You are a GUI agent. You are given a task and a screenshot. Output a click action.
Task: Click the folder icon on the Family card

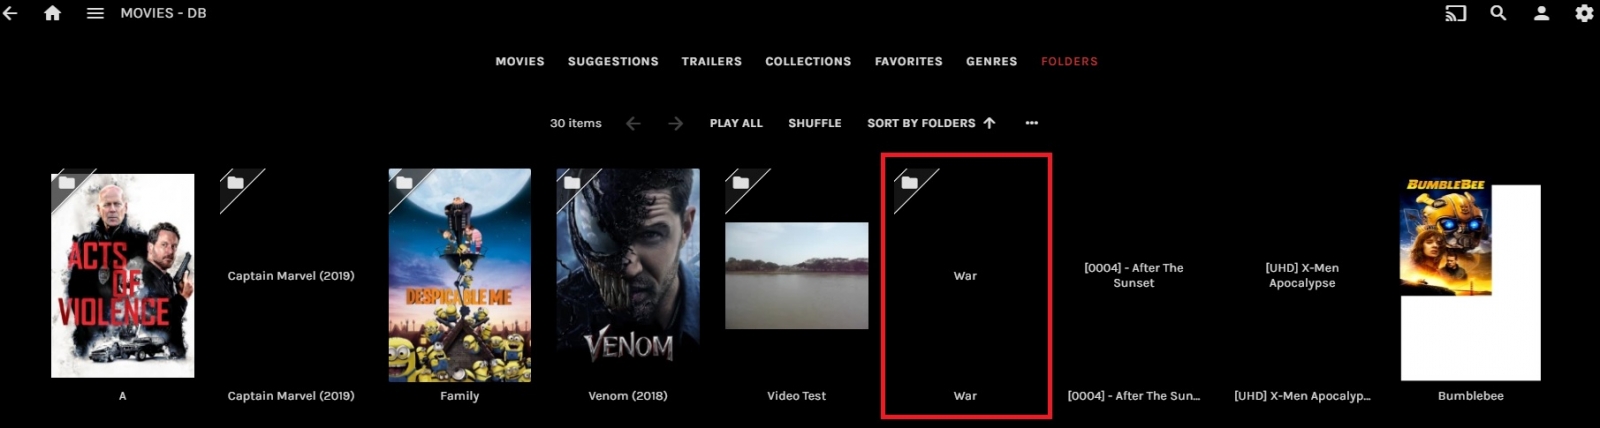point(404,183)
